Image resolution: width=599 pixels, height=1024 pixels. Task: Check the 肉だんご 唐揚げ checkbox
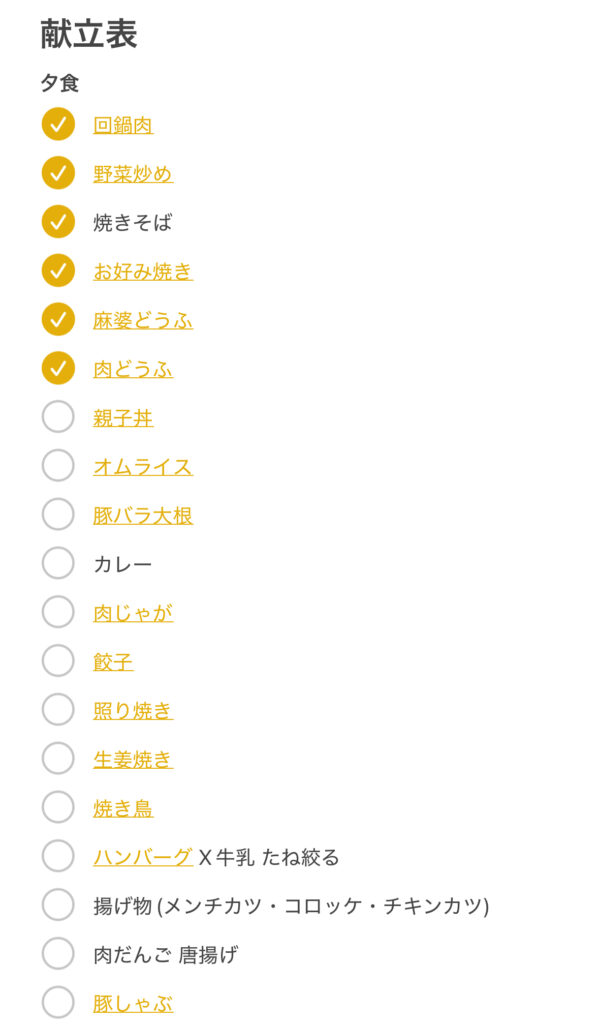tap(58, 953)
